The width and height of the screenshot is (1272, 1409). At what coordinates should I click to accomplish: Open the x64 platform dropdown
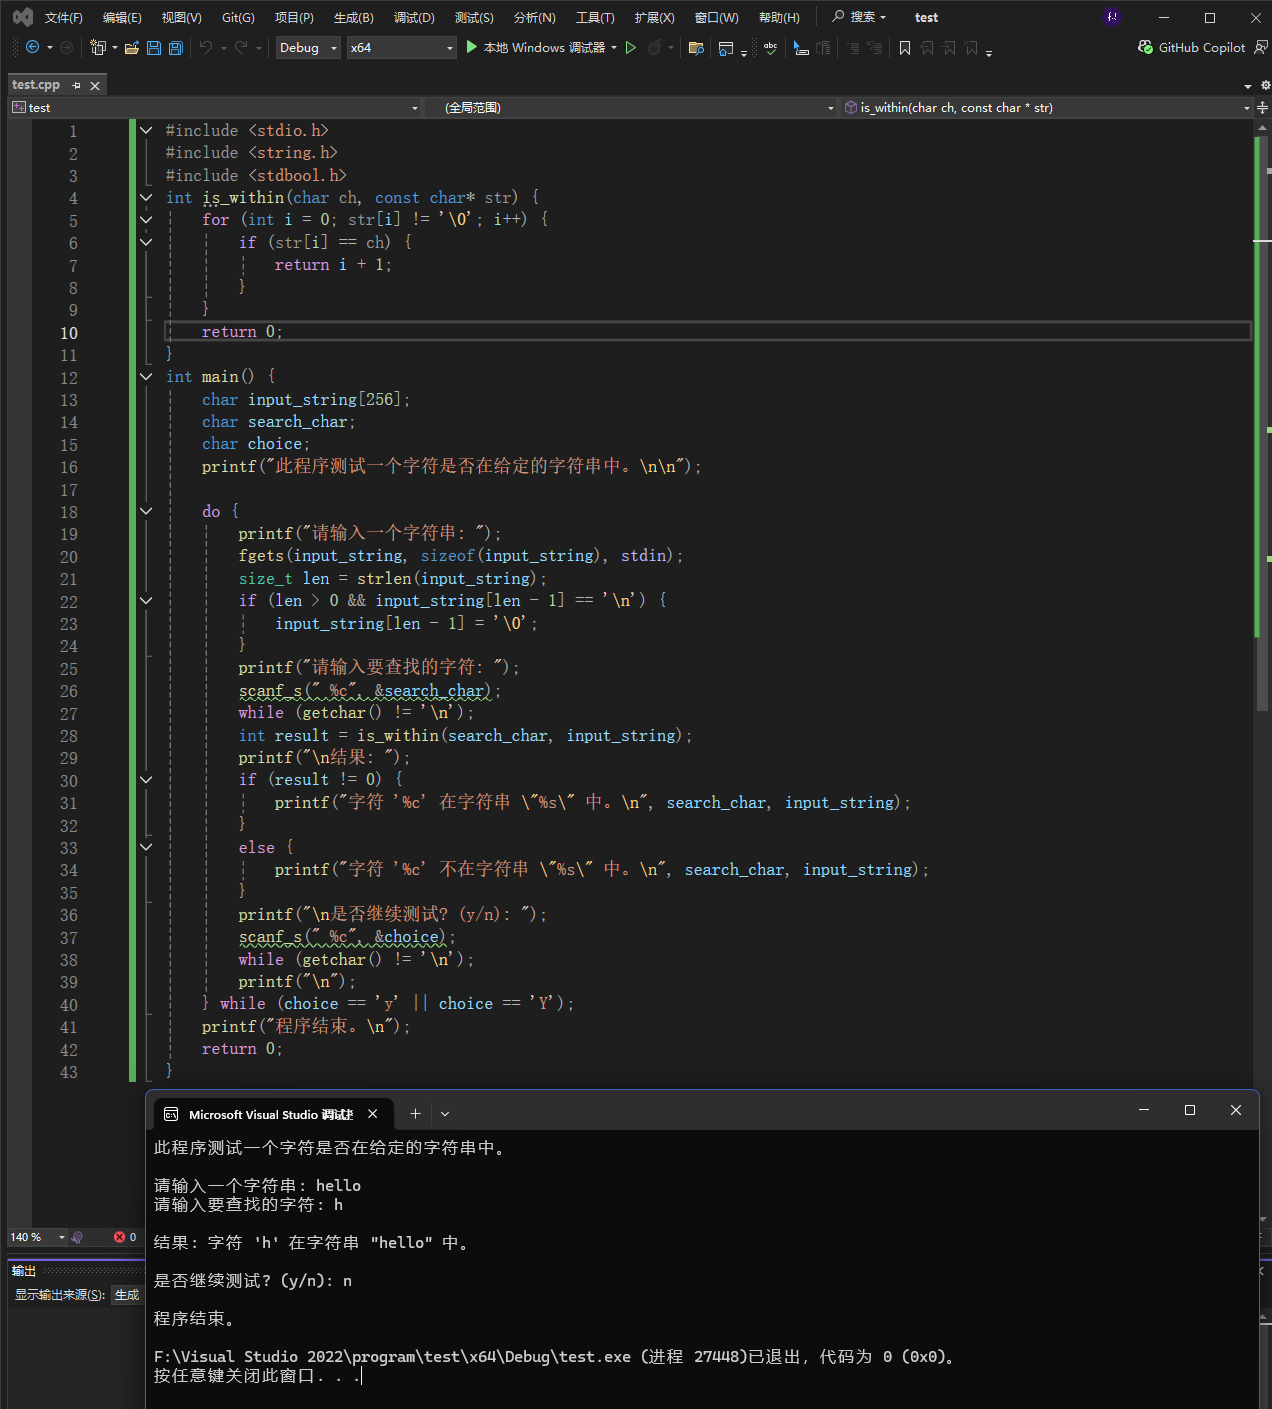(x=401, y=47)
